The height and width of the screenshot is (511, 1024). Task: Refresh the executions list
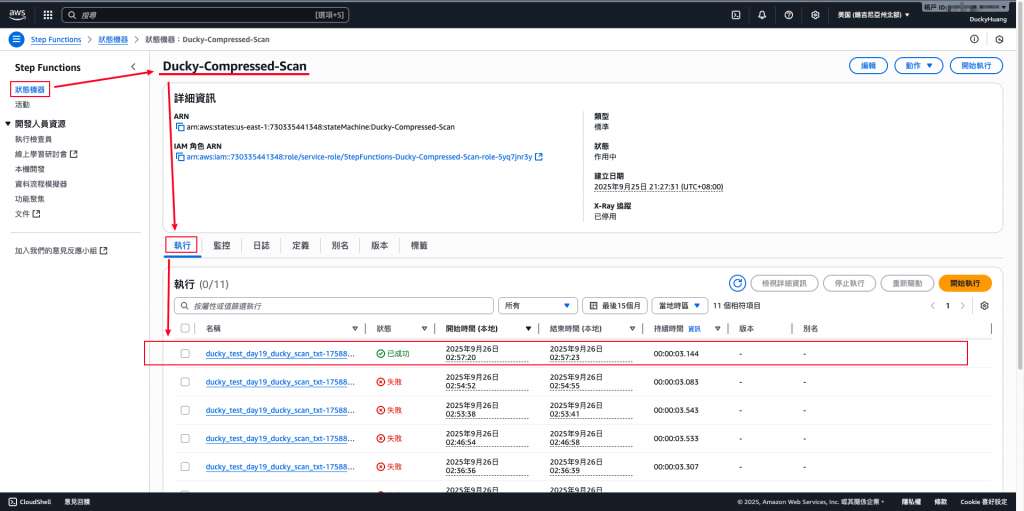(x=737, y=283)
